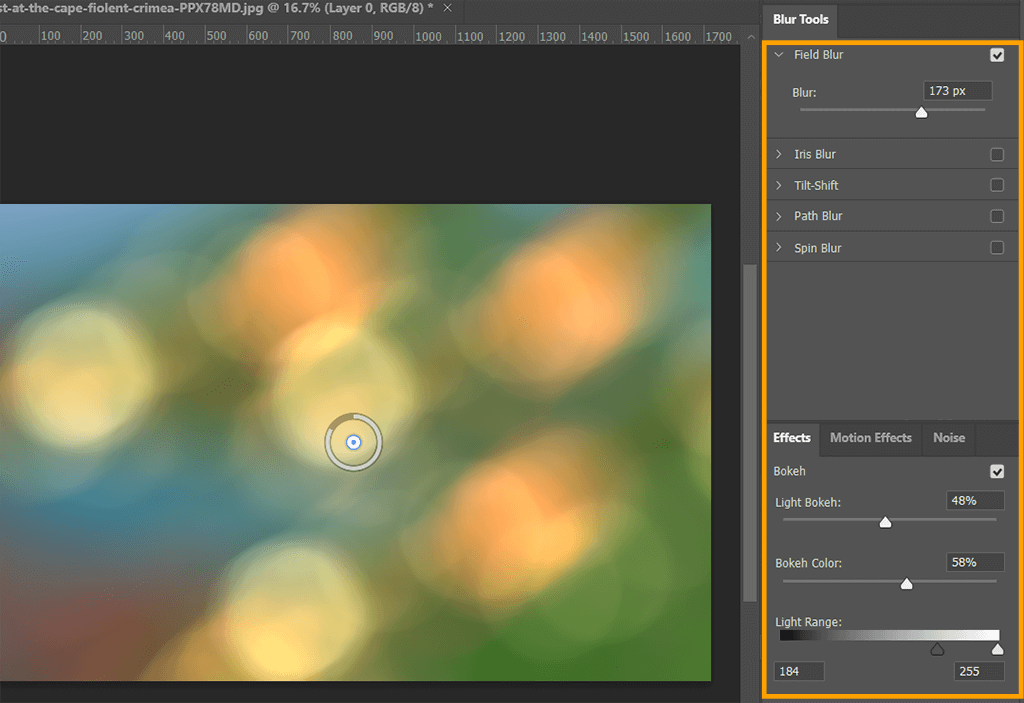The width and height of the screenshot is (1024, 703).
Task: Click the Light Range white threshold handle
Action: [x=997, y=649]
